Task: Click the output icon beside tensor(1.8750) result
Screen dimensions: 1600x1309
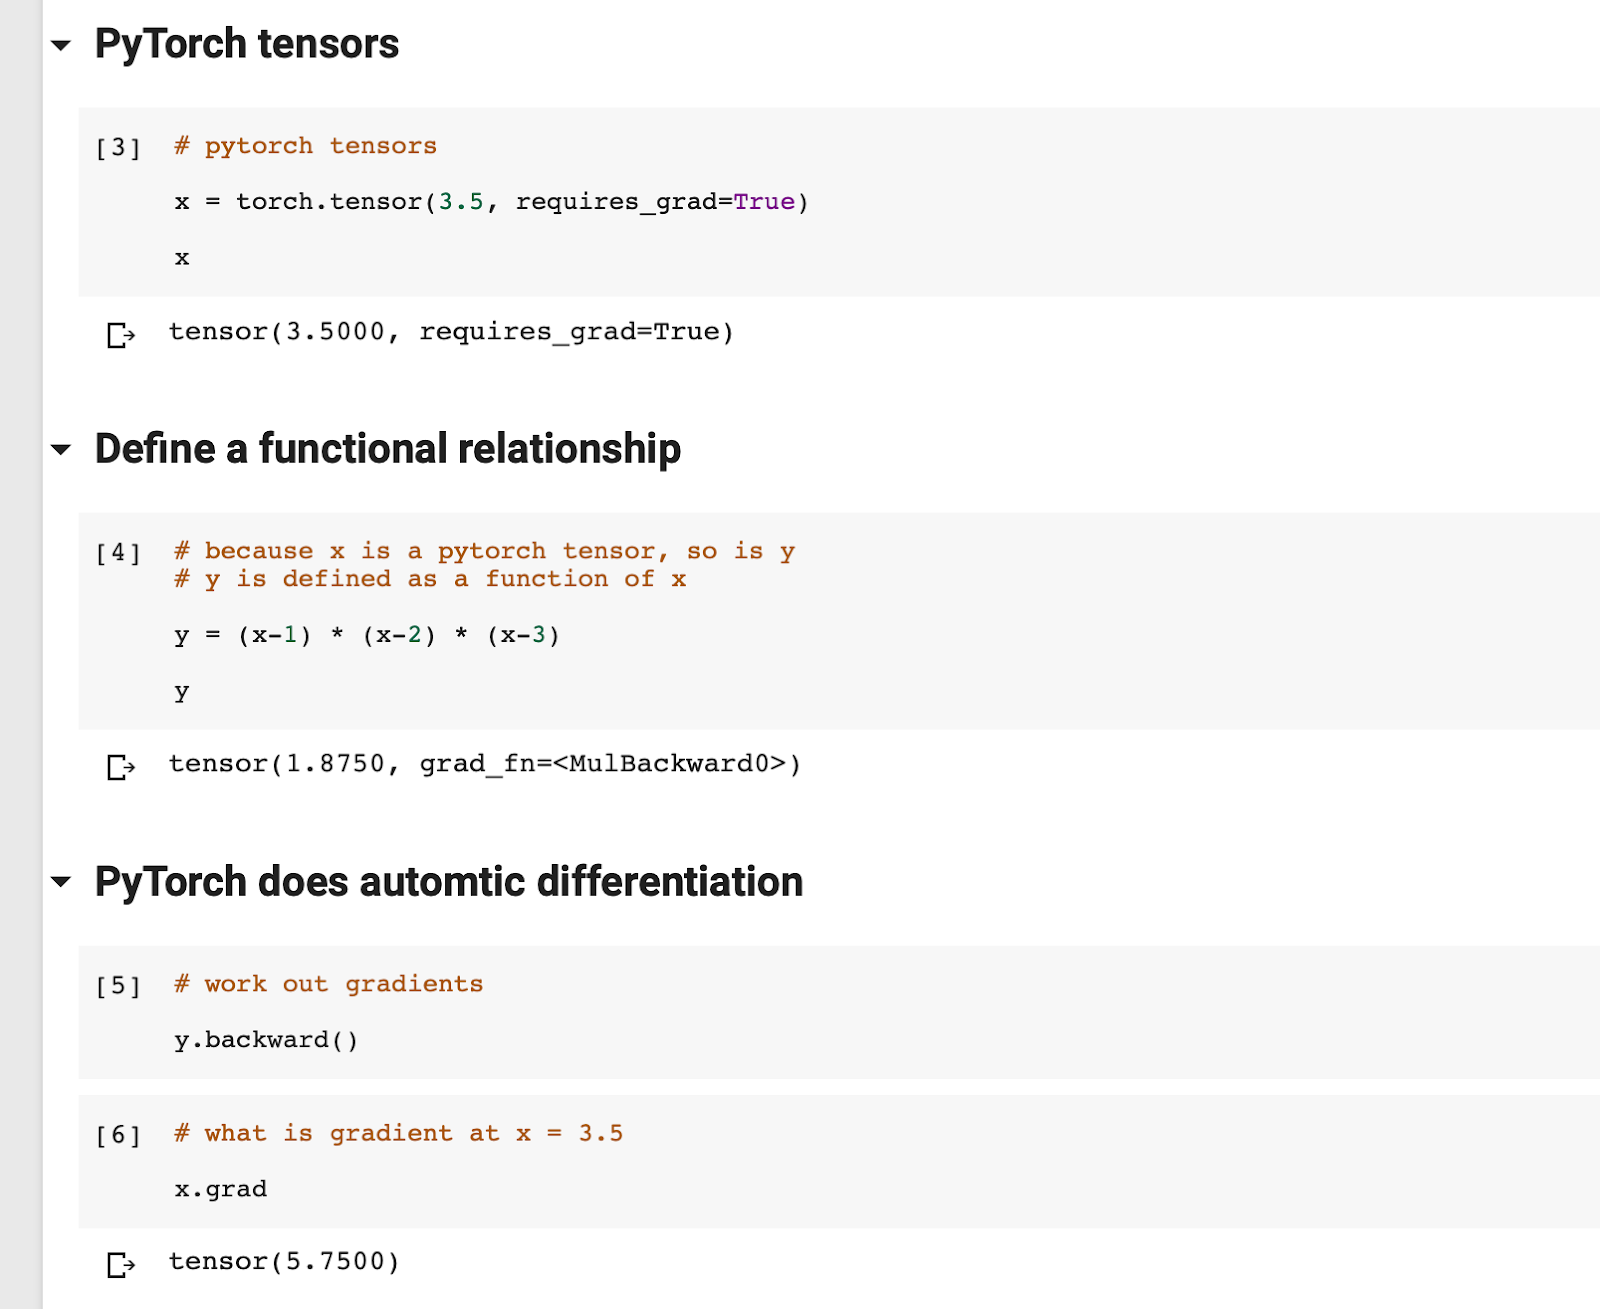Action: click(120, 765)
